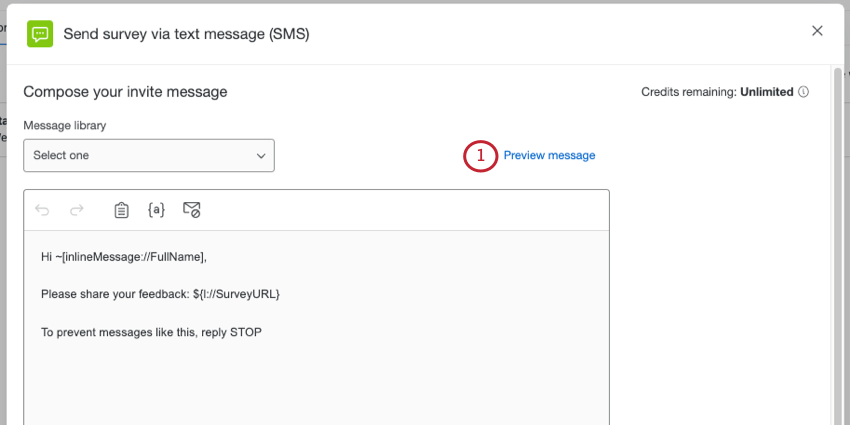Select the Compose your invite message heading
Viewport: 850px width, 425px height.
coord(125,92)
